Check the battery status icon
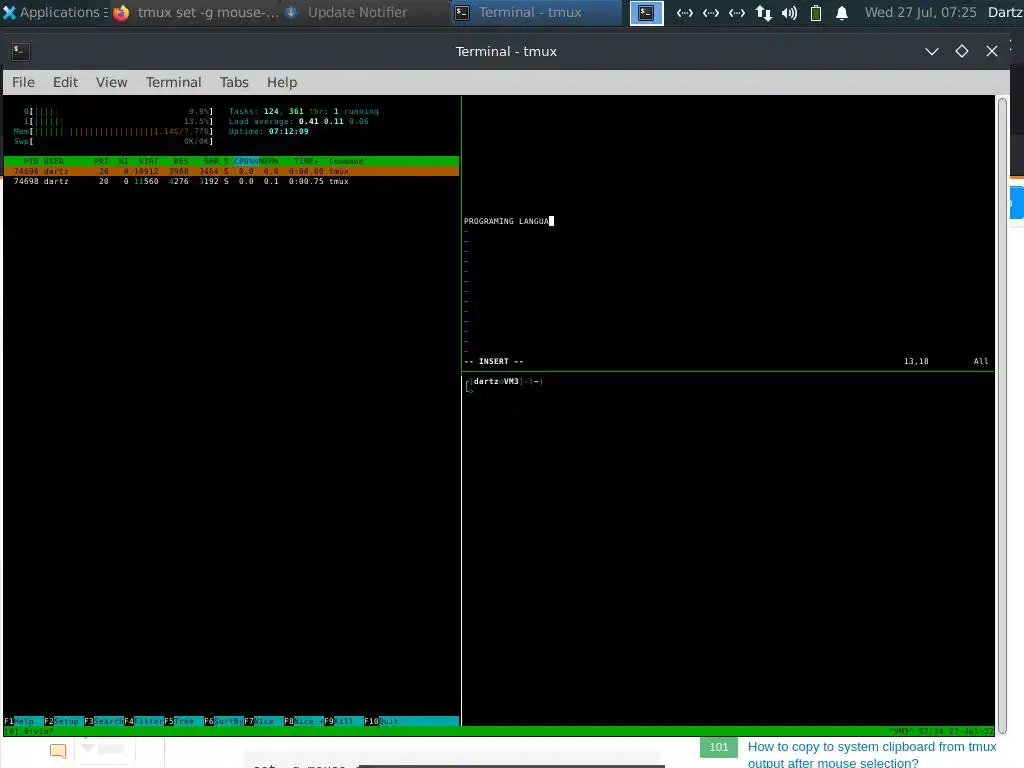Screen dimensions: 1024x768 point(816,12)
